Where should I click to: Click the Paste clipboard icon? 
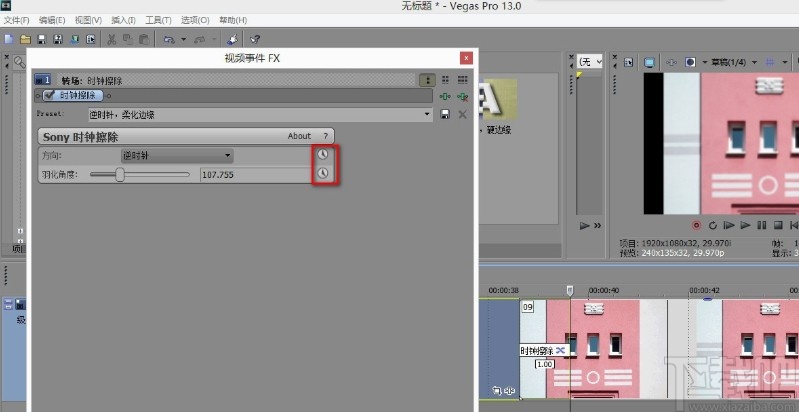point(144,39)
